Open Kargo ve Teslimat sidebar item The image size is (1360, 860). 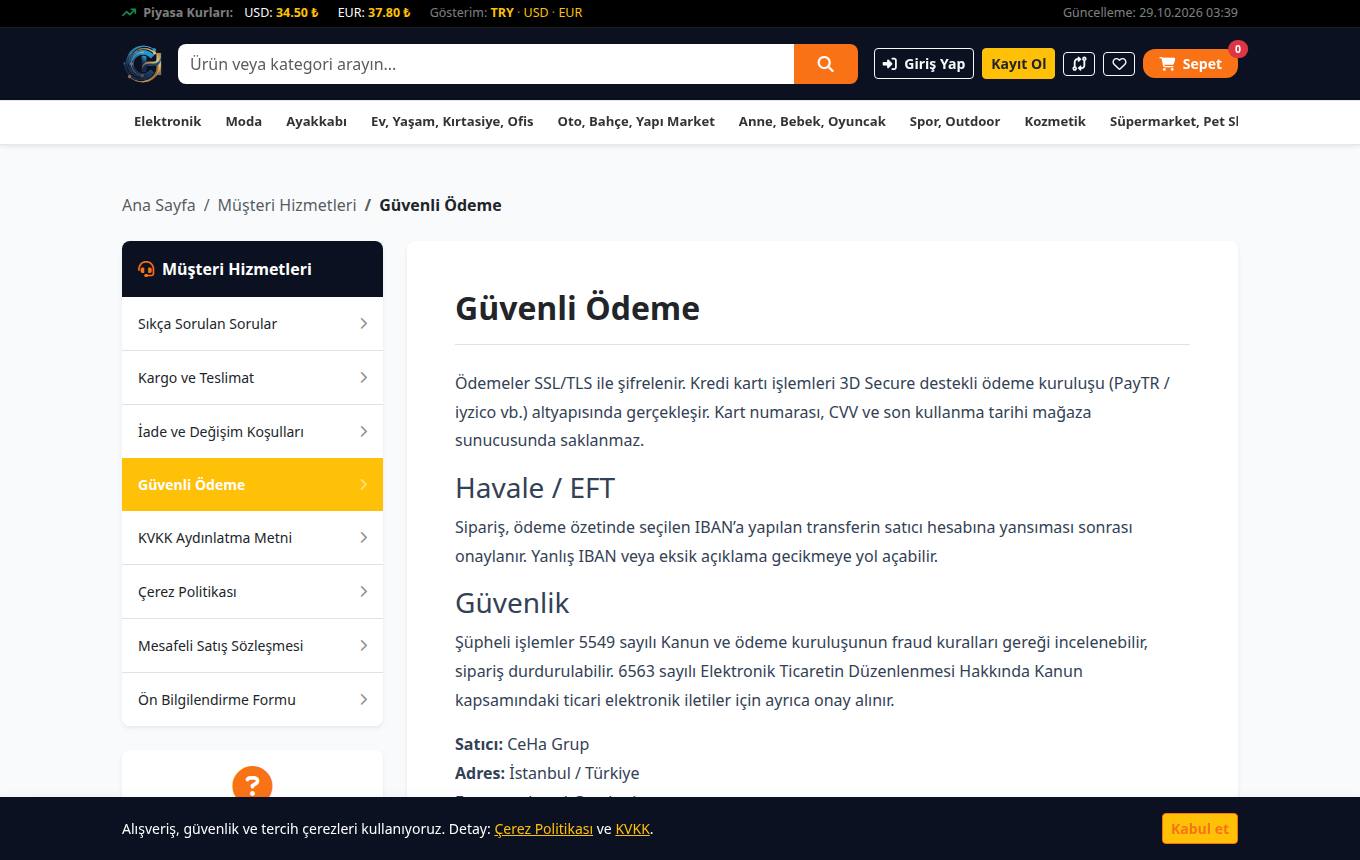[252, 378]
